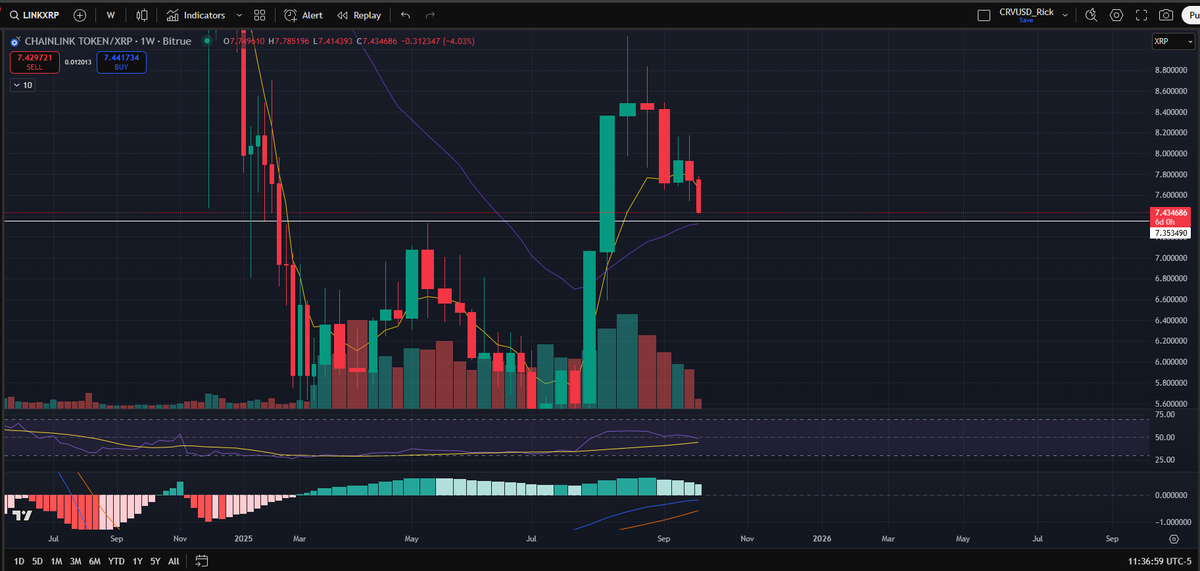Image resolution: width=1200 pixels, height=571 pixels.
Task: Click the current price label 7.434686
Action: 1170,213
